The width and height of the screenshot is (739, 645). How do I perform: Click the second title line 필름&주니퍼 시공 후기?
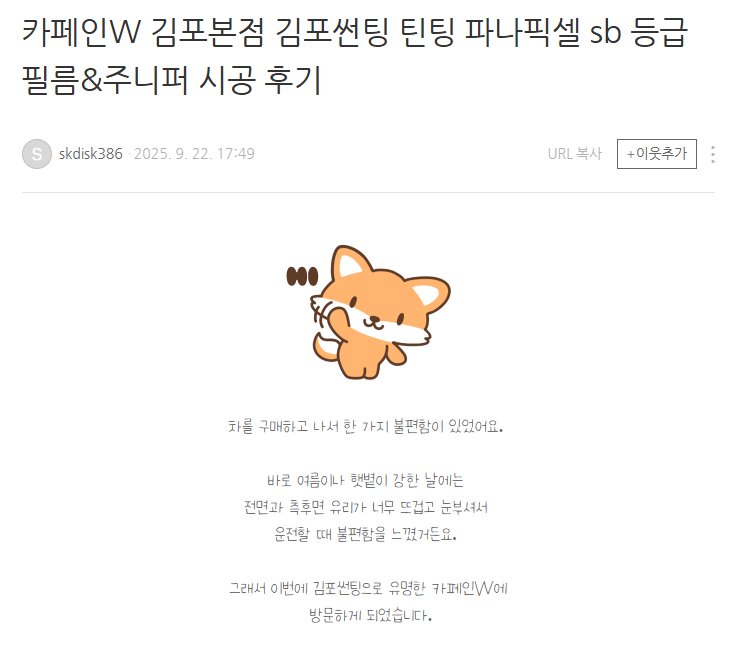(172, 80)
